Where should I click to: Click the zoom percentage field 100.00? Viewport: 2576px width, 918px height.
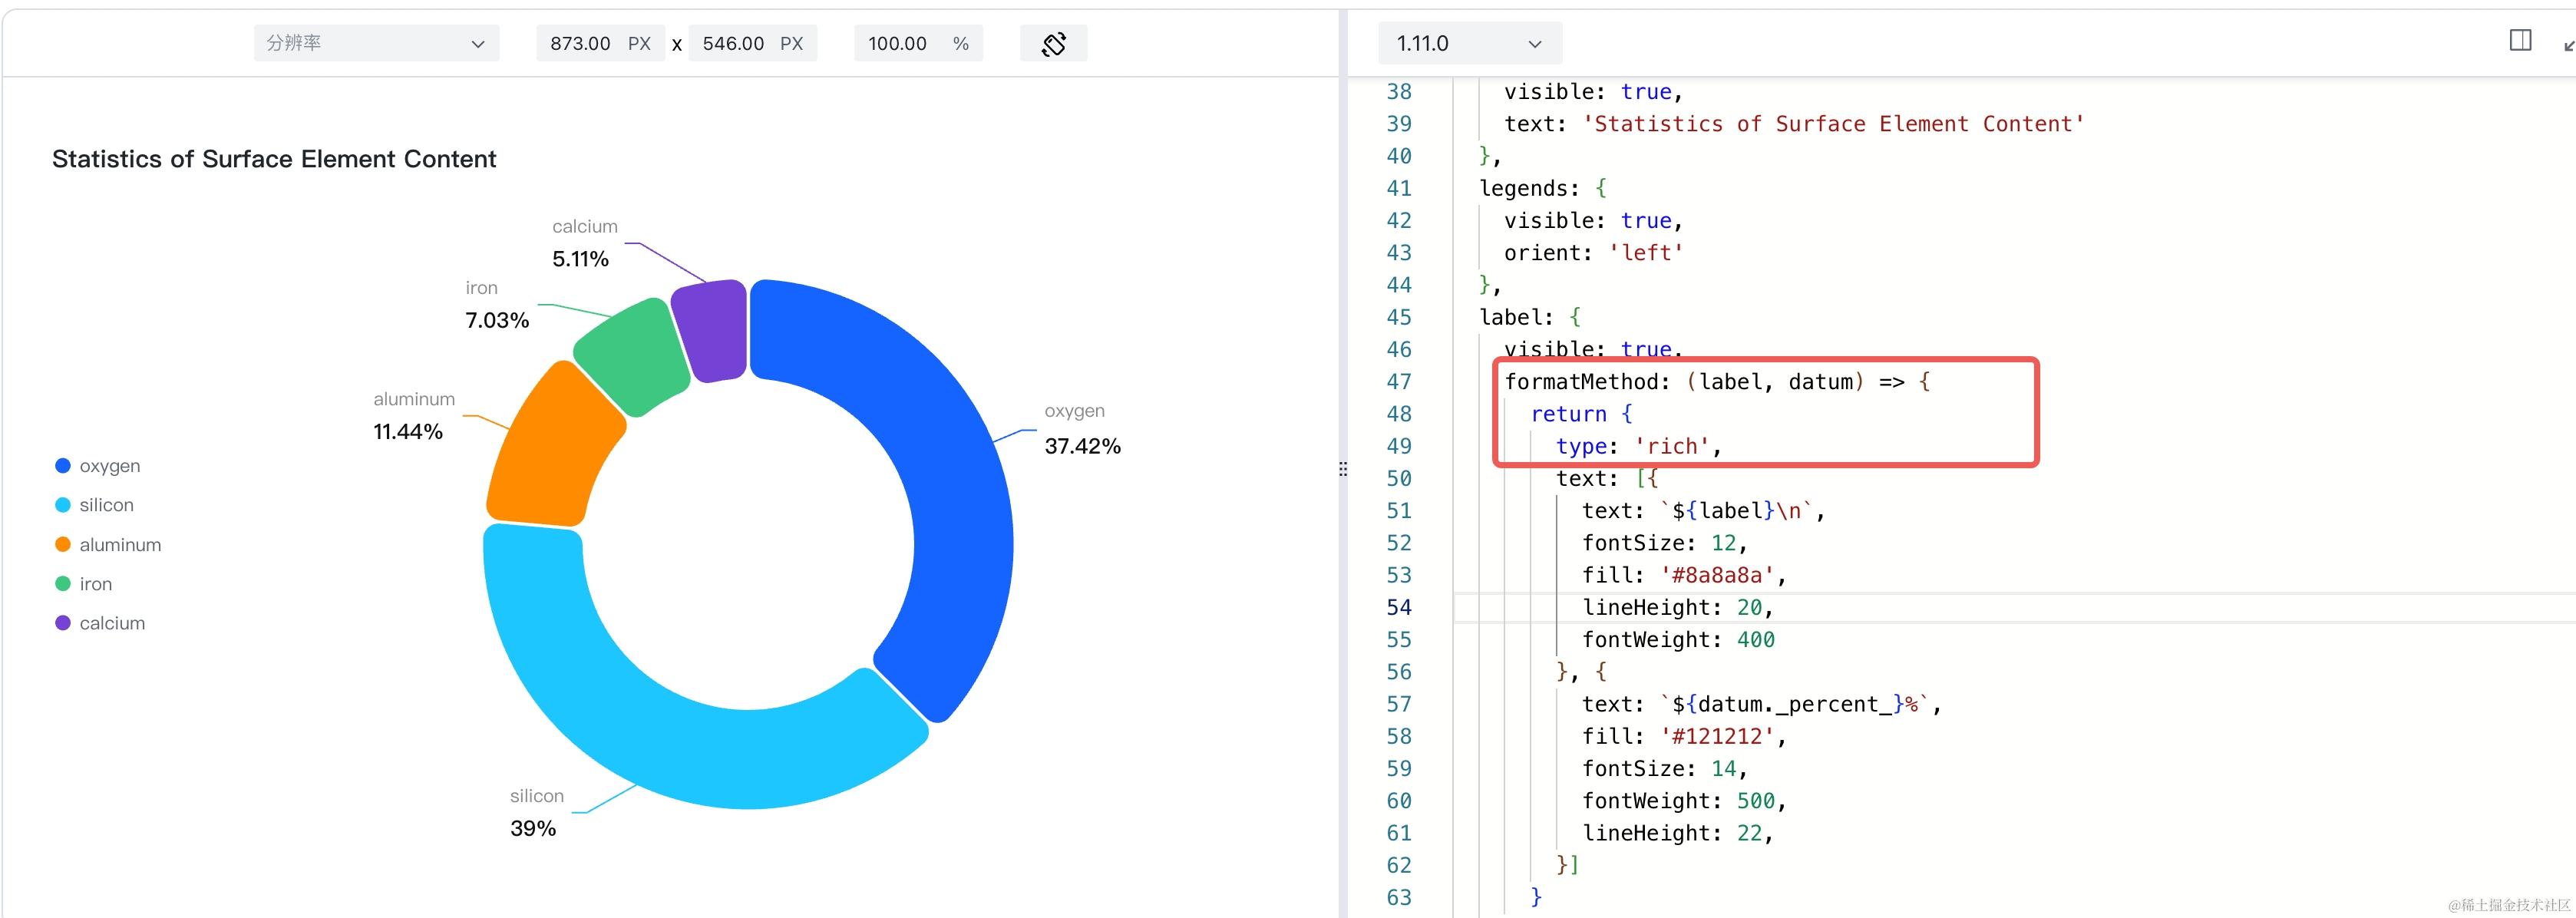[898, 44]
